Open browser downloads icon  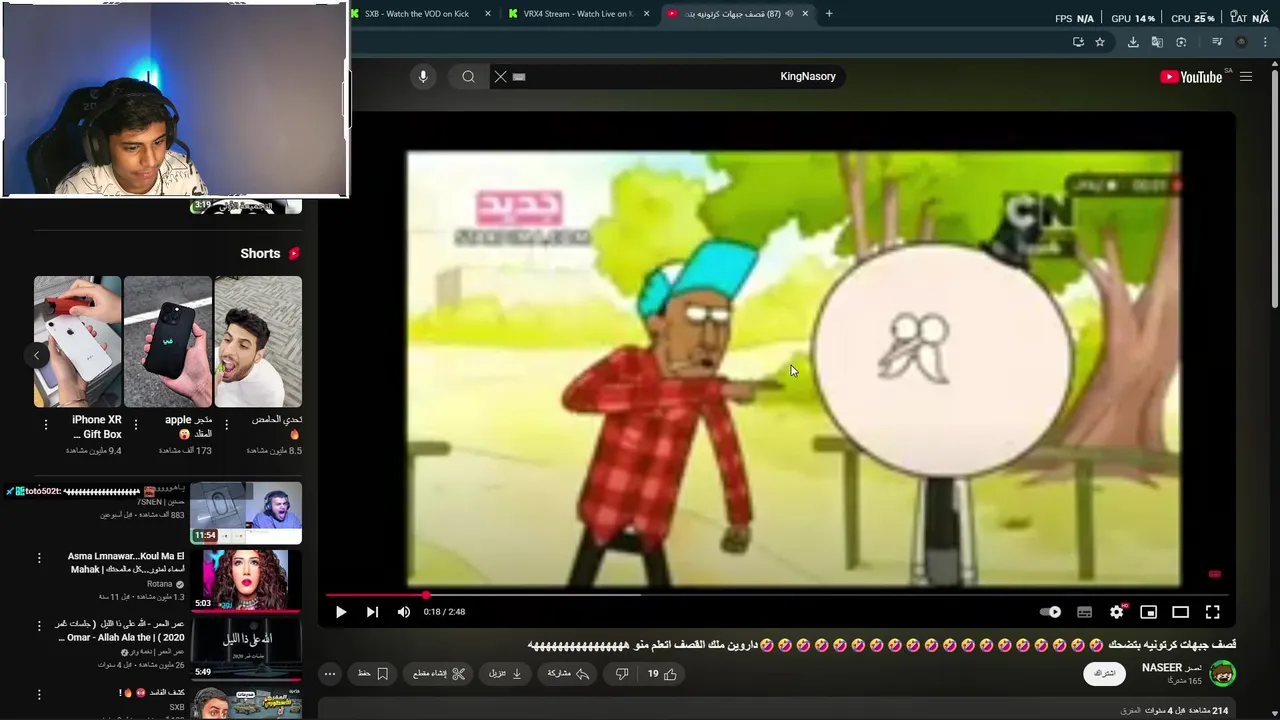[x=1133, y=42]
